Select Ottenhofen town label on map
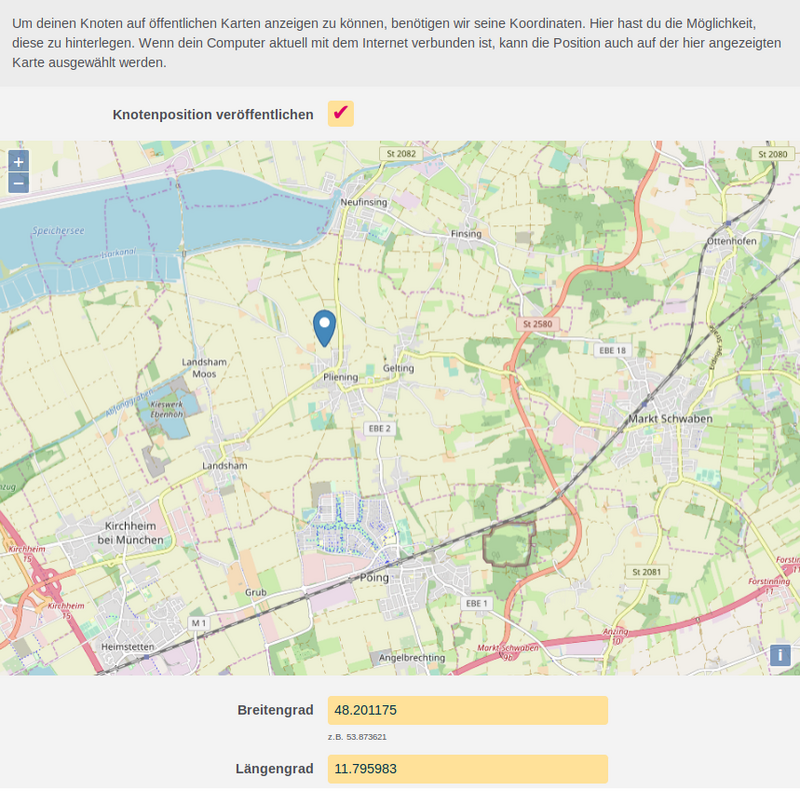The width and height of the screenshot is (800, 791). 730,241
